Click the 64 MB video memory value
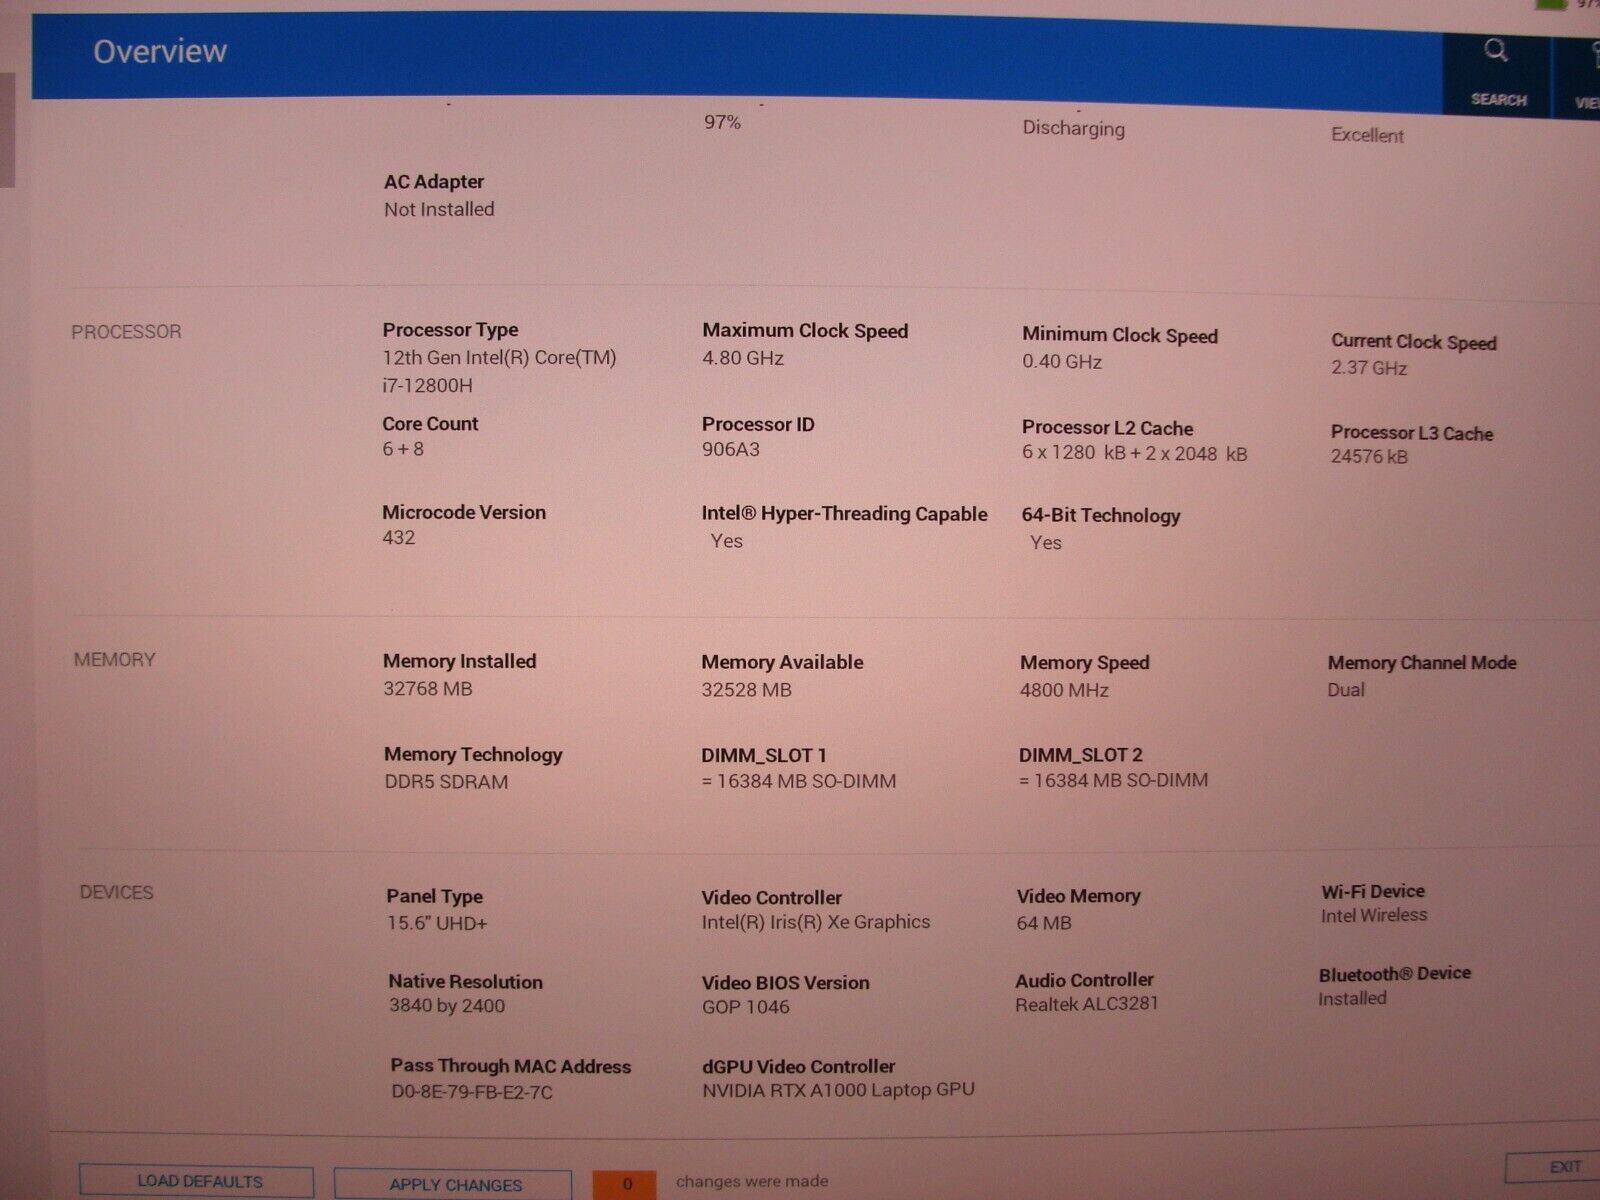 1044,923
